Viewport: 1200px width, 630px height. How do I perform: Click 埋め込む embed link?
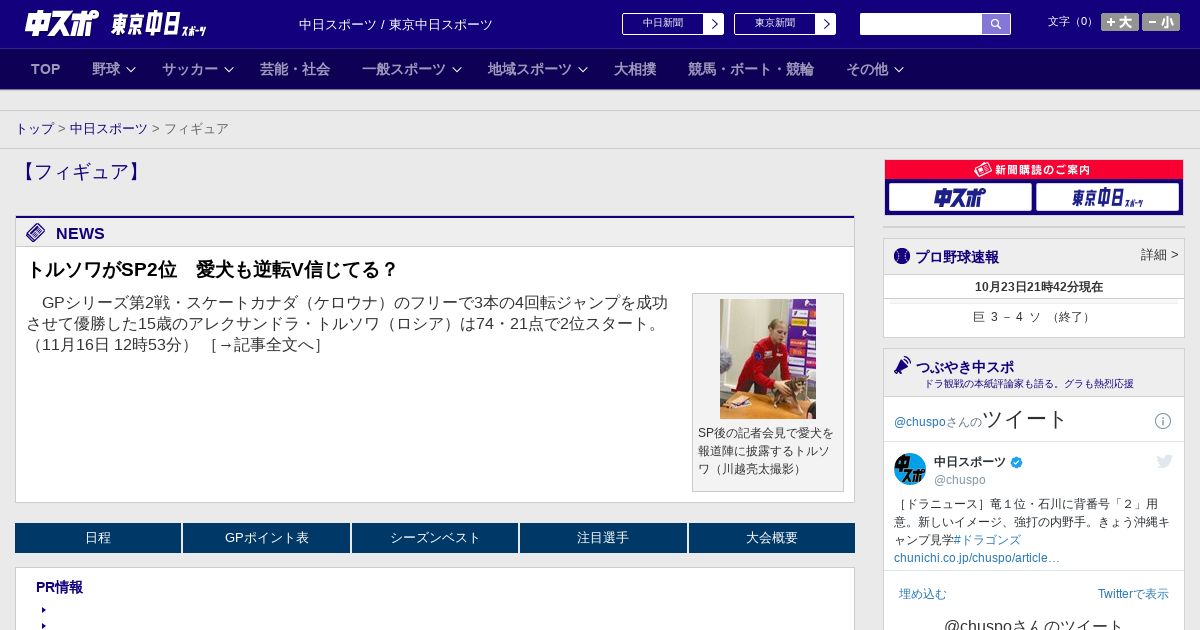tap(922, 594)
